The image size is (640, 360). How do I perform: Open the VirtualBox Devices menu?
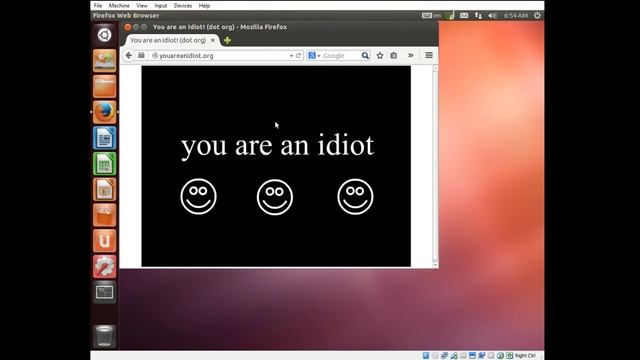(182, 5)
